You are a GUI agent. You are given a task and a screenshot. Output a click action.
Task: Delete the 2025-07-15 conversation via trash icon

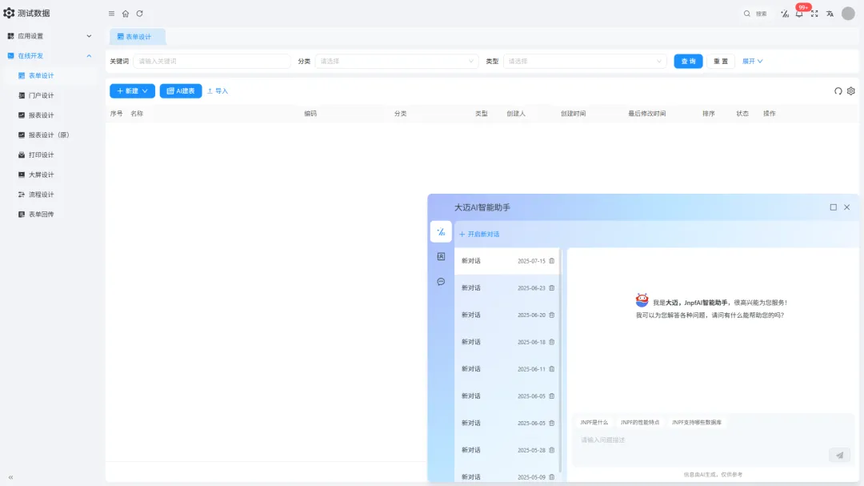click(552, 261)
